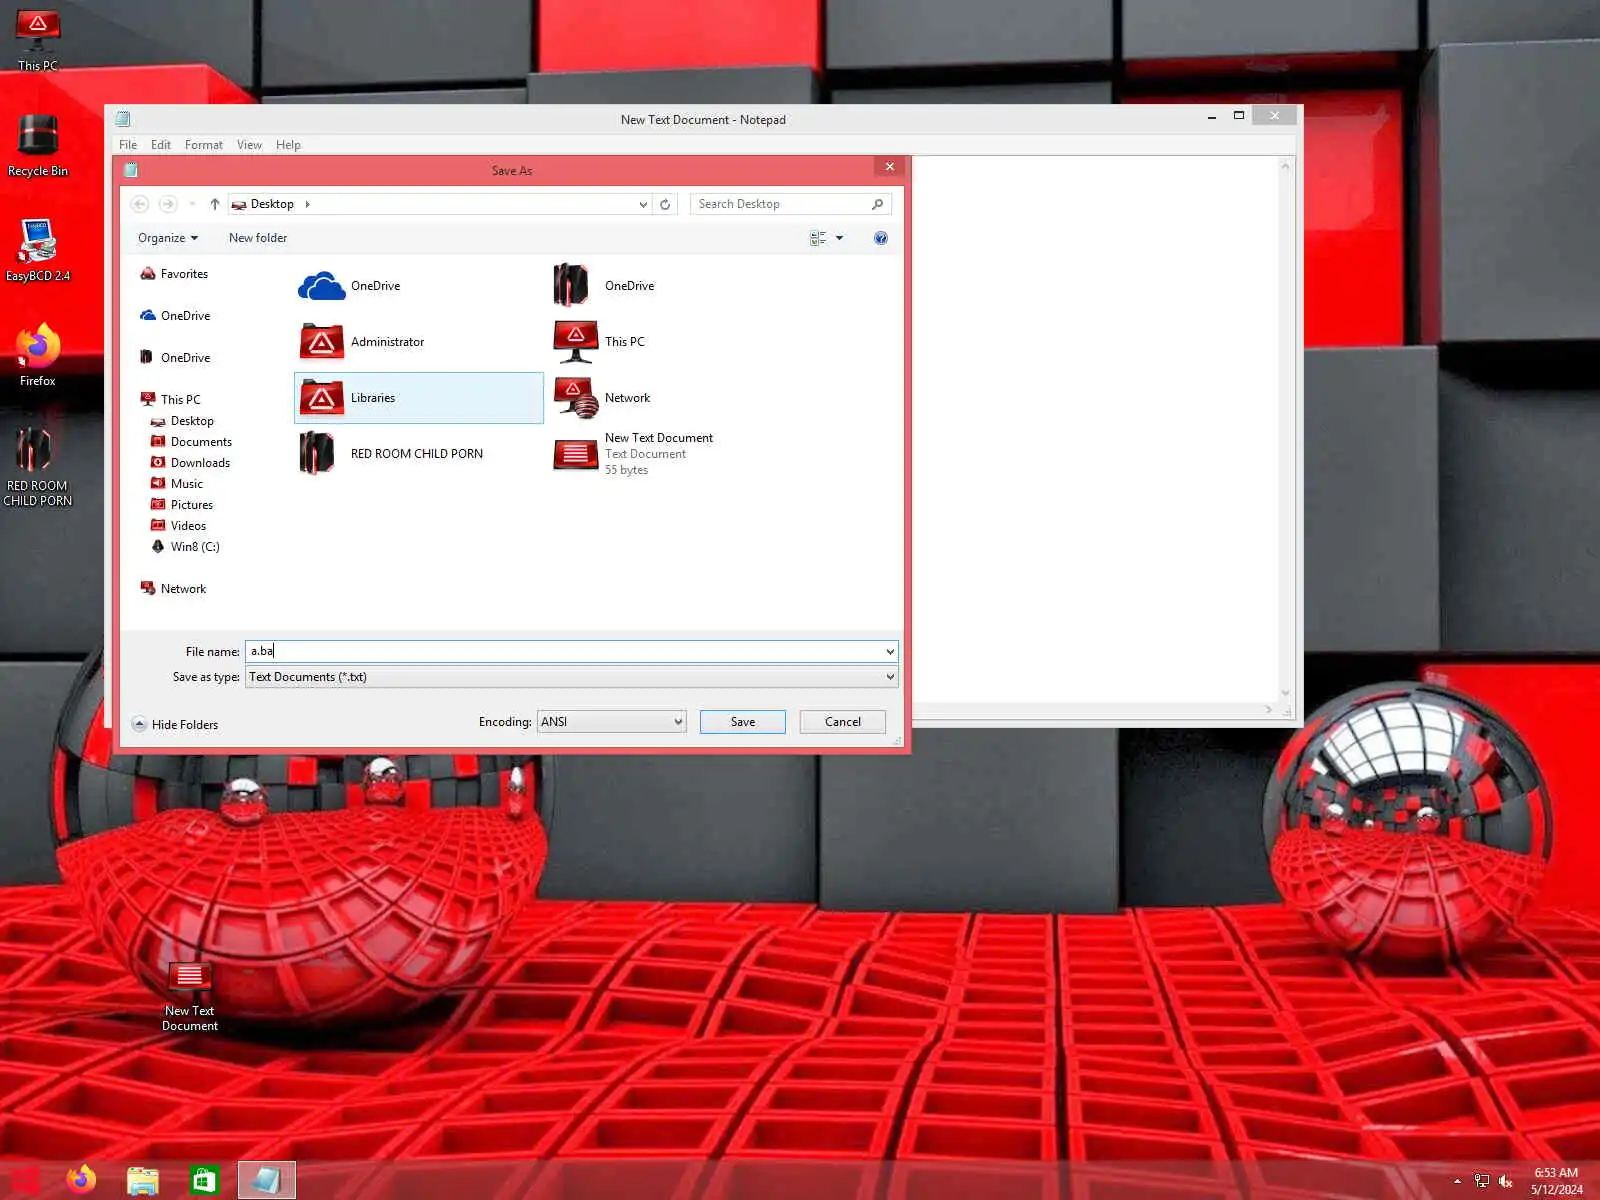Expand the File name dropdown
This screenshot has height=1200, width=1600.
pyautogui.click(x=889, y=652)
